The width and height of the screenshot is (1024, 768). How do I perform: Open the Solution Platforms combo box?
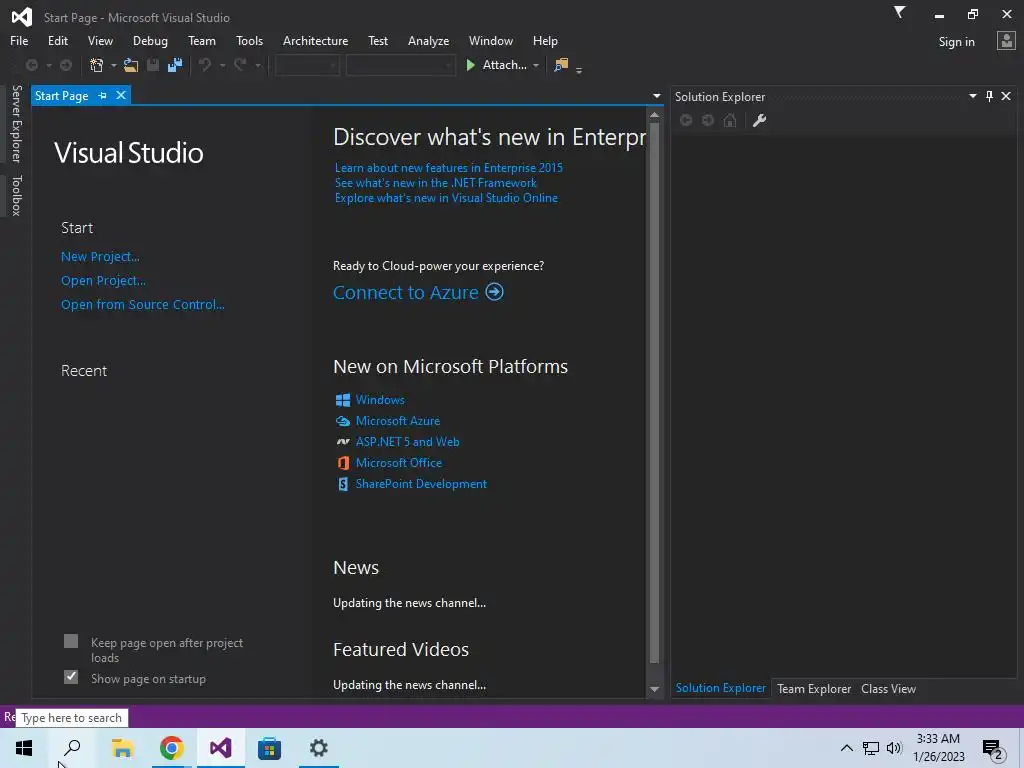(x=400, y=65)
